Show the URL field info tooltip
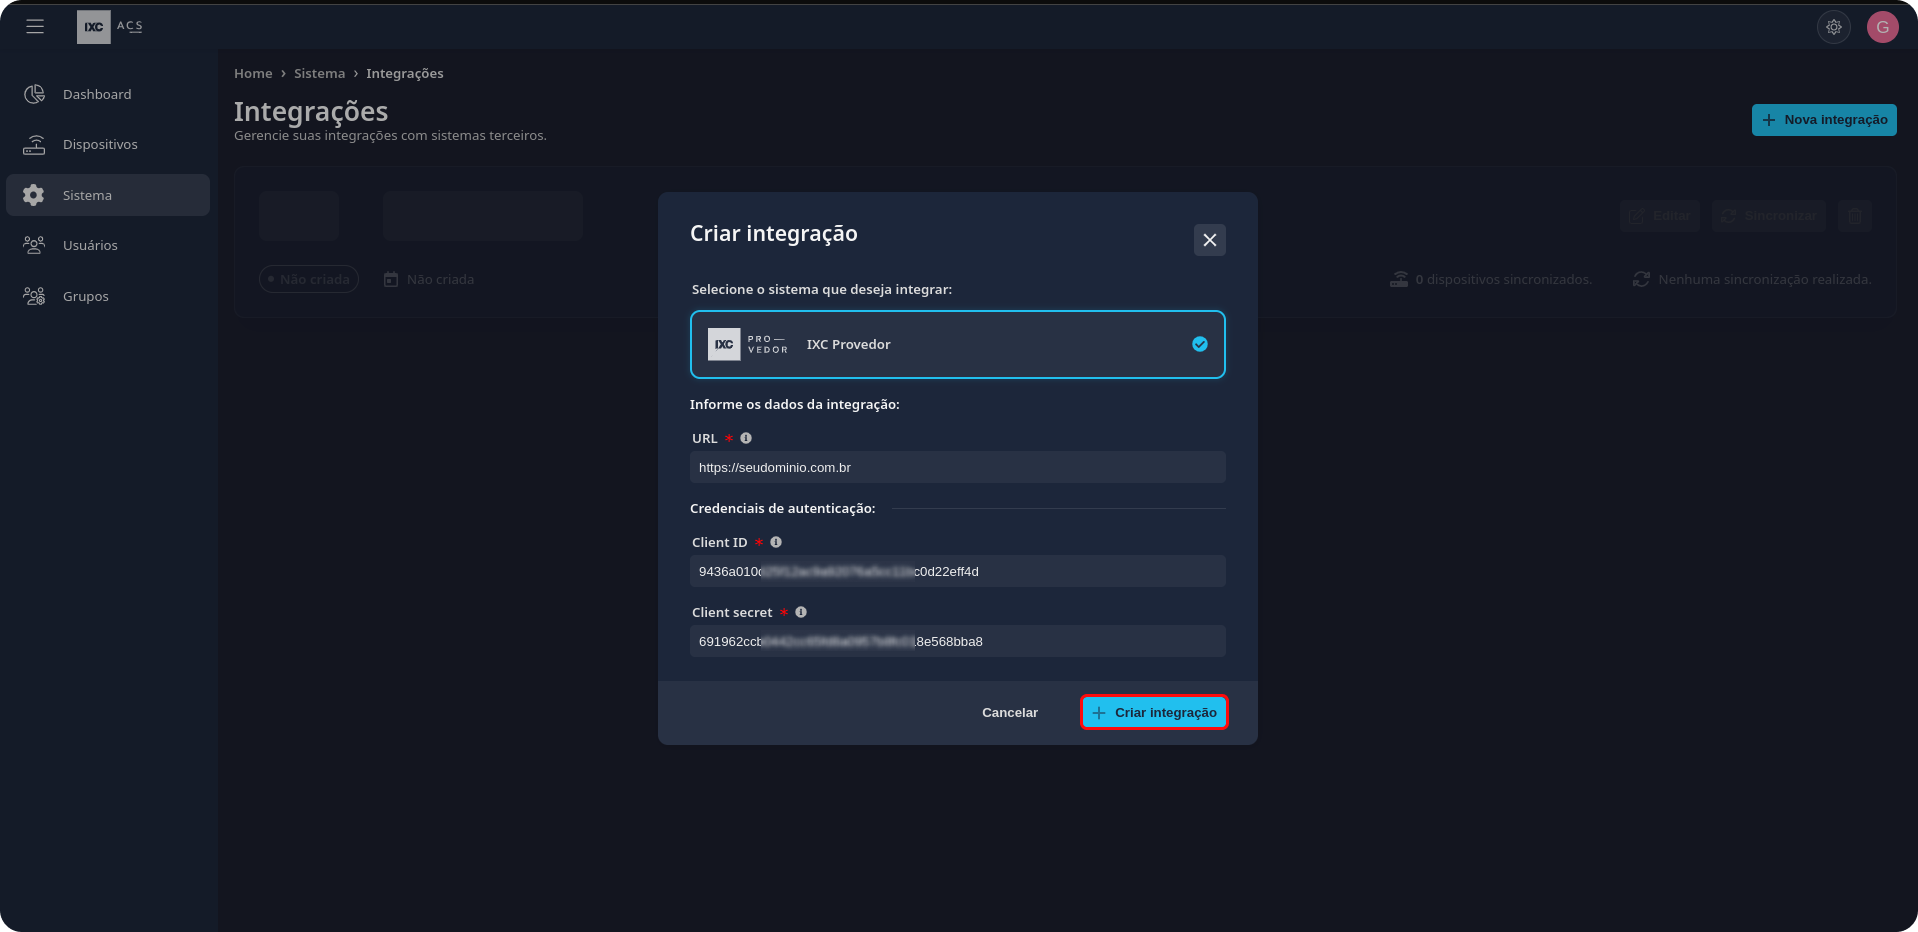The image size is (1918, 932). pyautogui.click(x=746, y=438)
